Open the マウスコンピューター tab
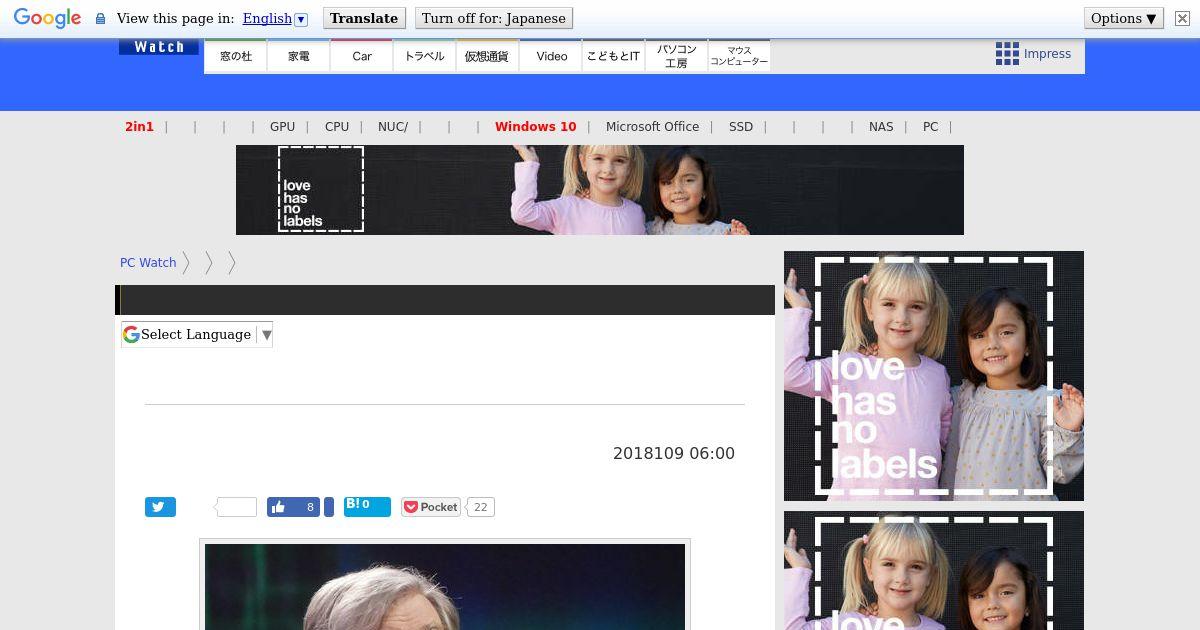The image size is (1200, 630). coord(739,56)
